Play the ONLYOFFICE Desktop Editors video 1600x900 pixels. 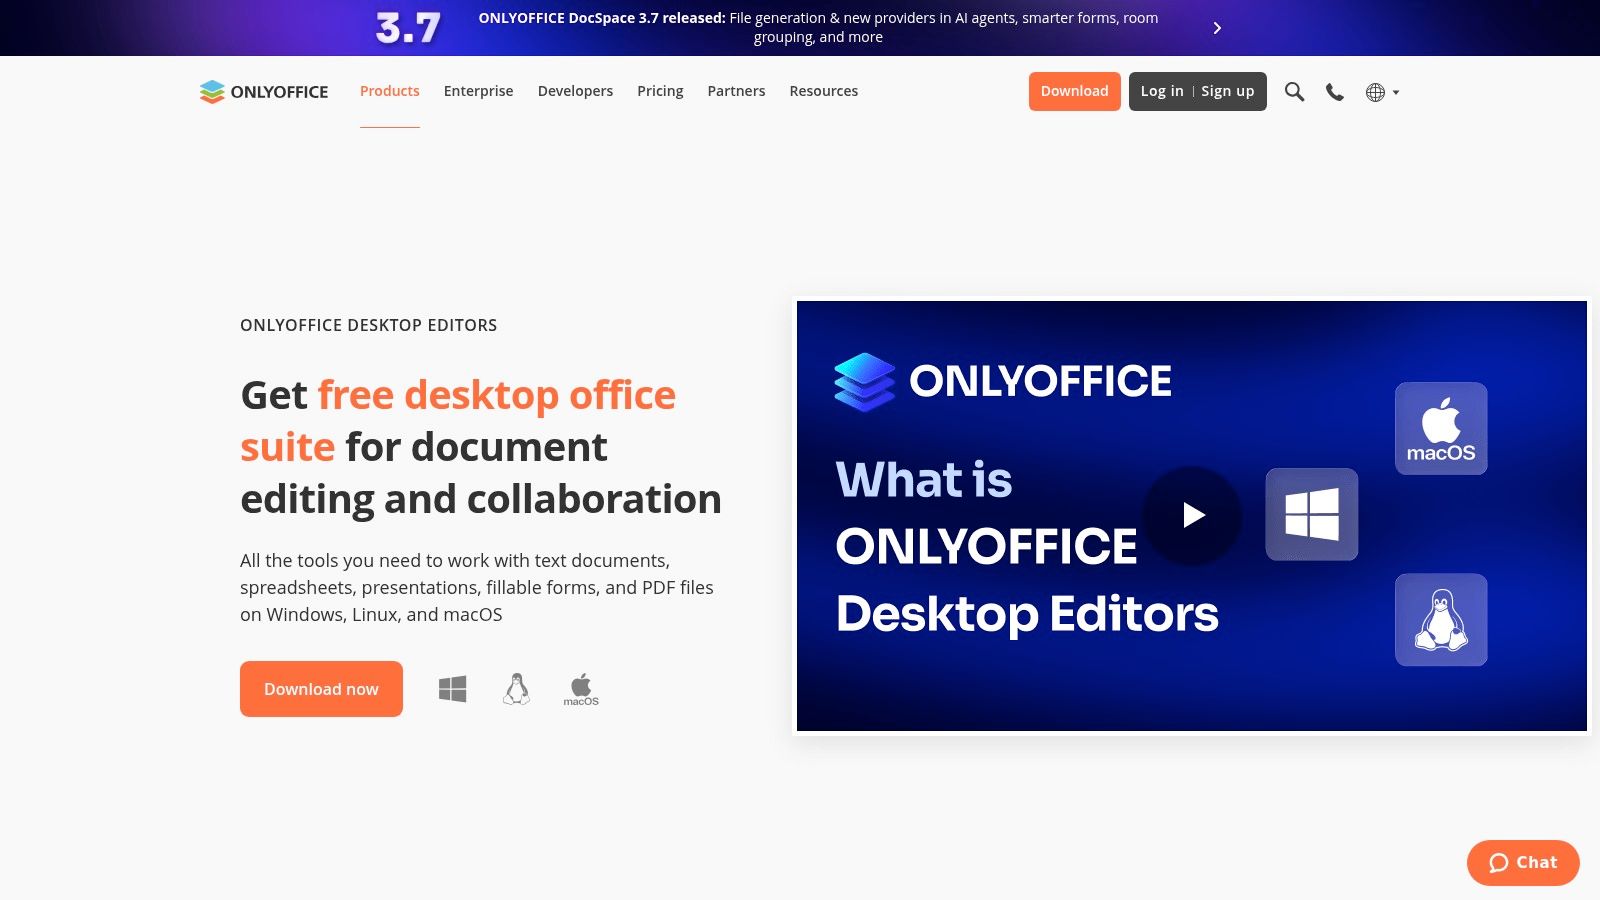pos(1192,515)
